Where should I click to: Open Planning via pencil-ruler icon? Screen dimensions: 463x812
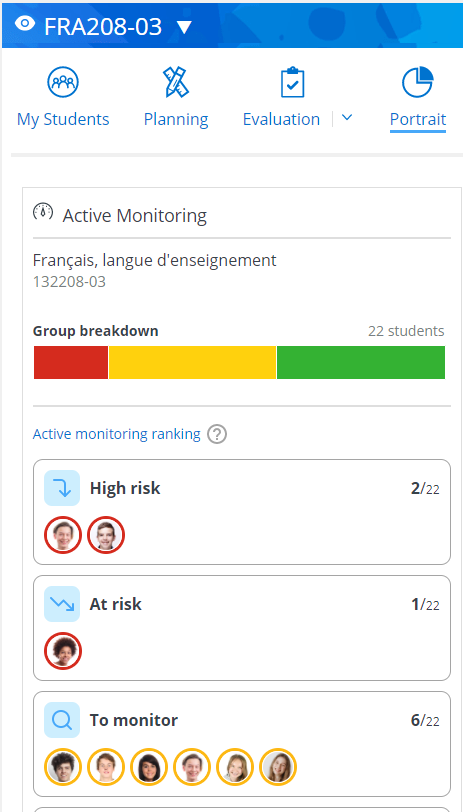pos(176,82)
